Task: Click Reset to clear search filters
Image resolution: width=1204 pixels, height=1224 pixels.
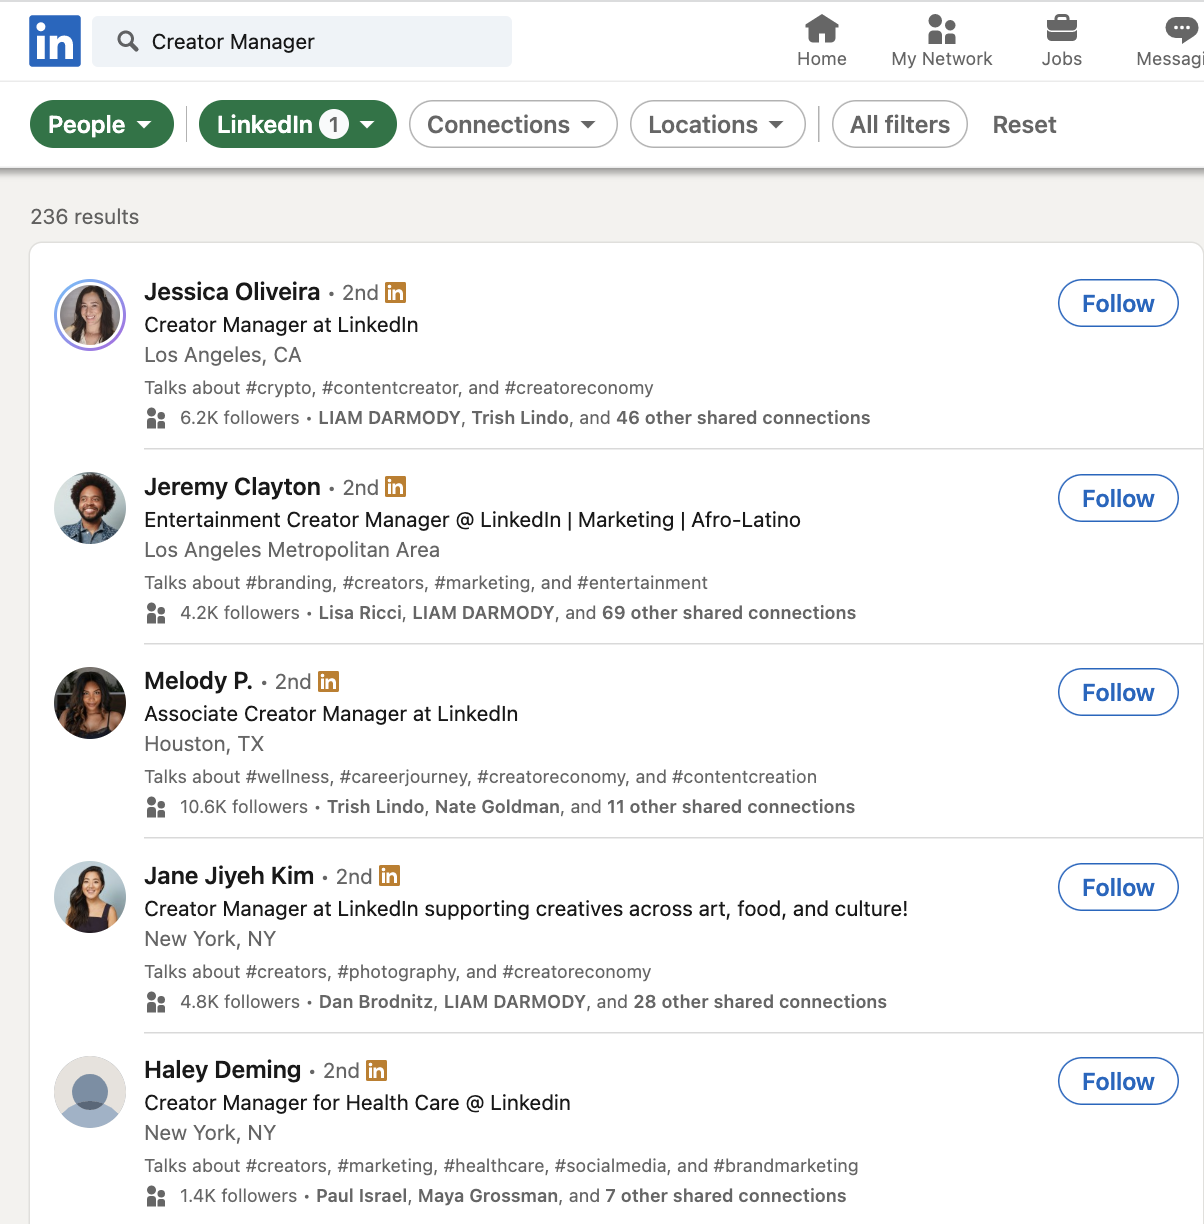Action: click(x=1024, y=124)
